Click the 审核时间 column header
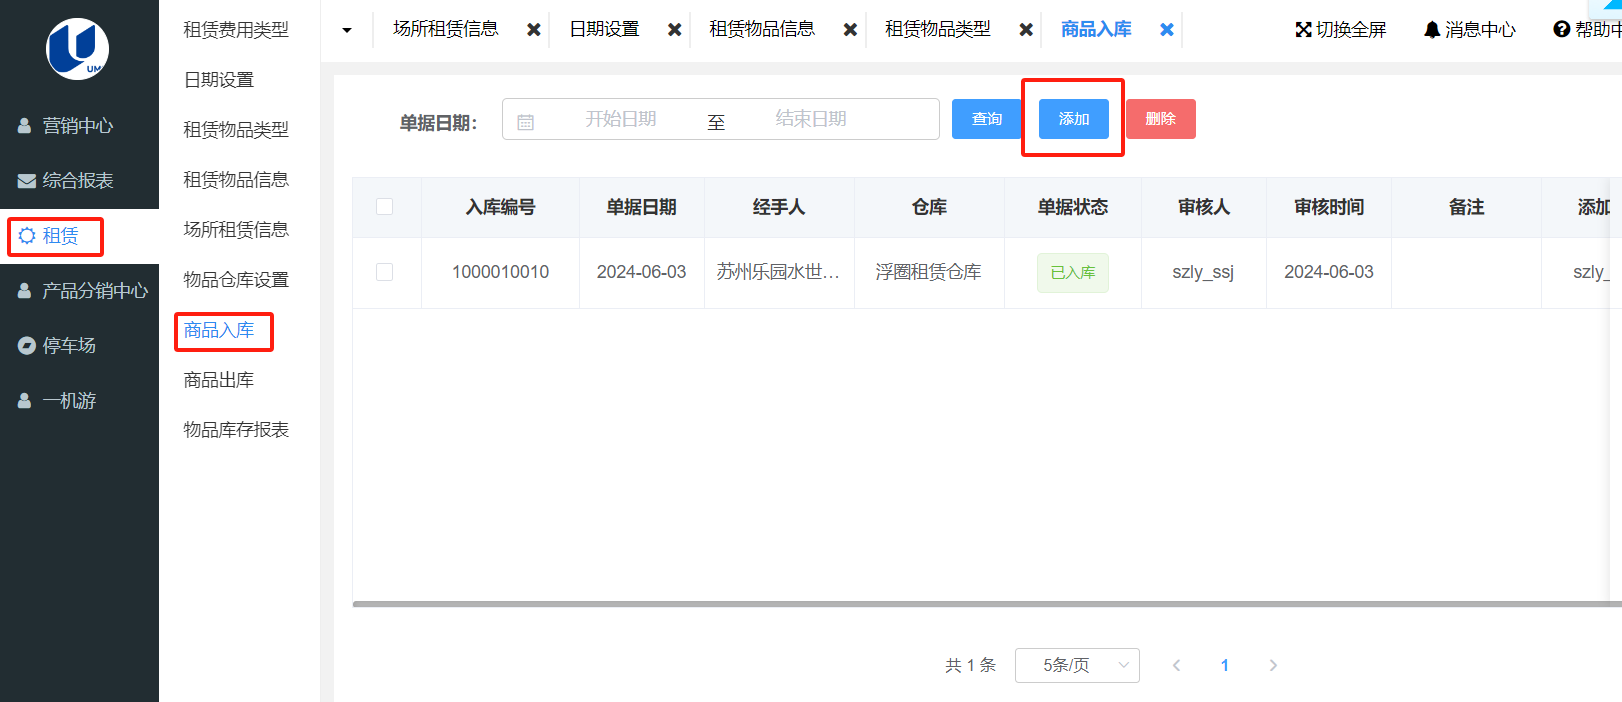The width and height of the screenshot is (1622, 702). pyautogui.click(x=1329, y=207)
